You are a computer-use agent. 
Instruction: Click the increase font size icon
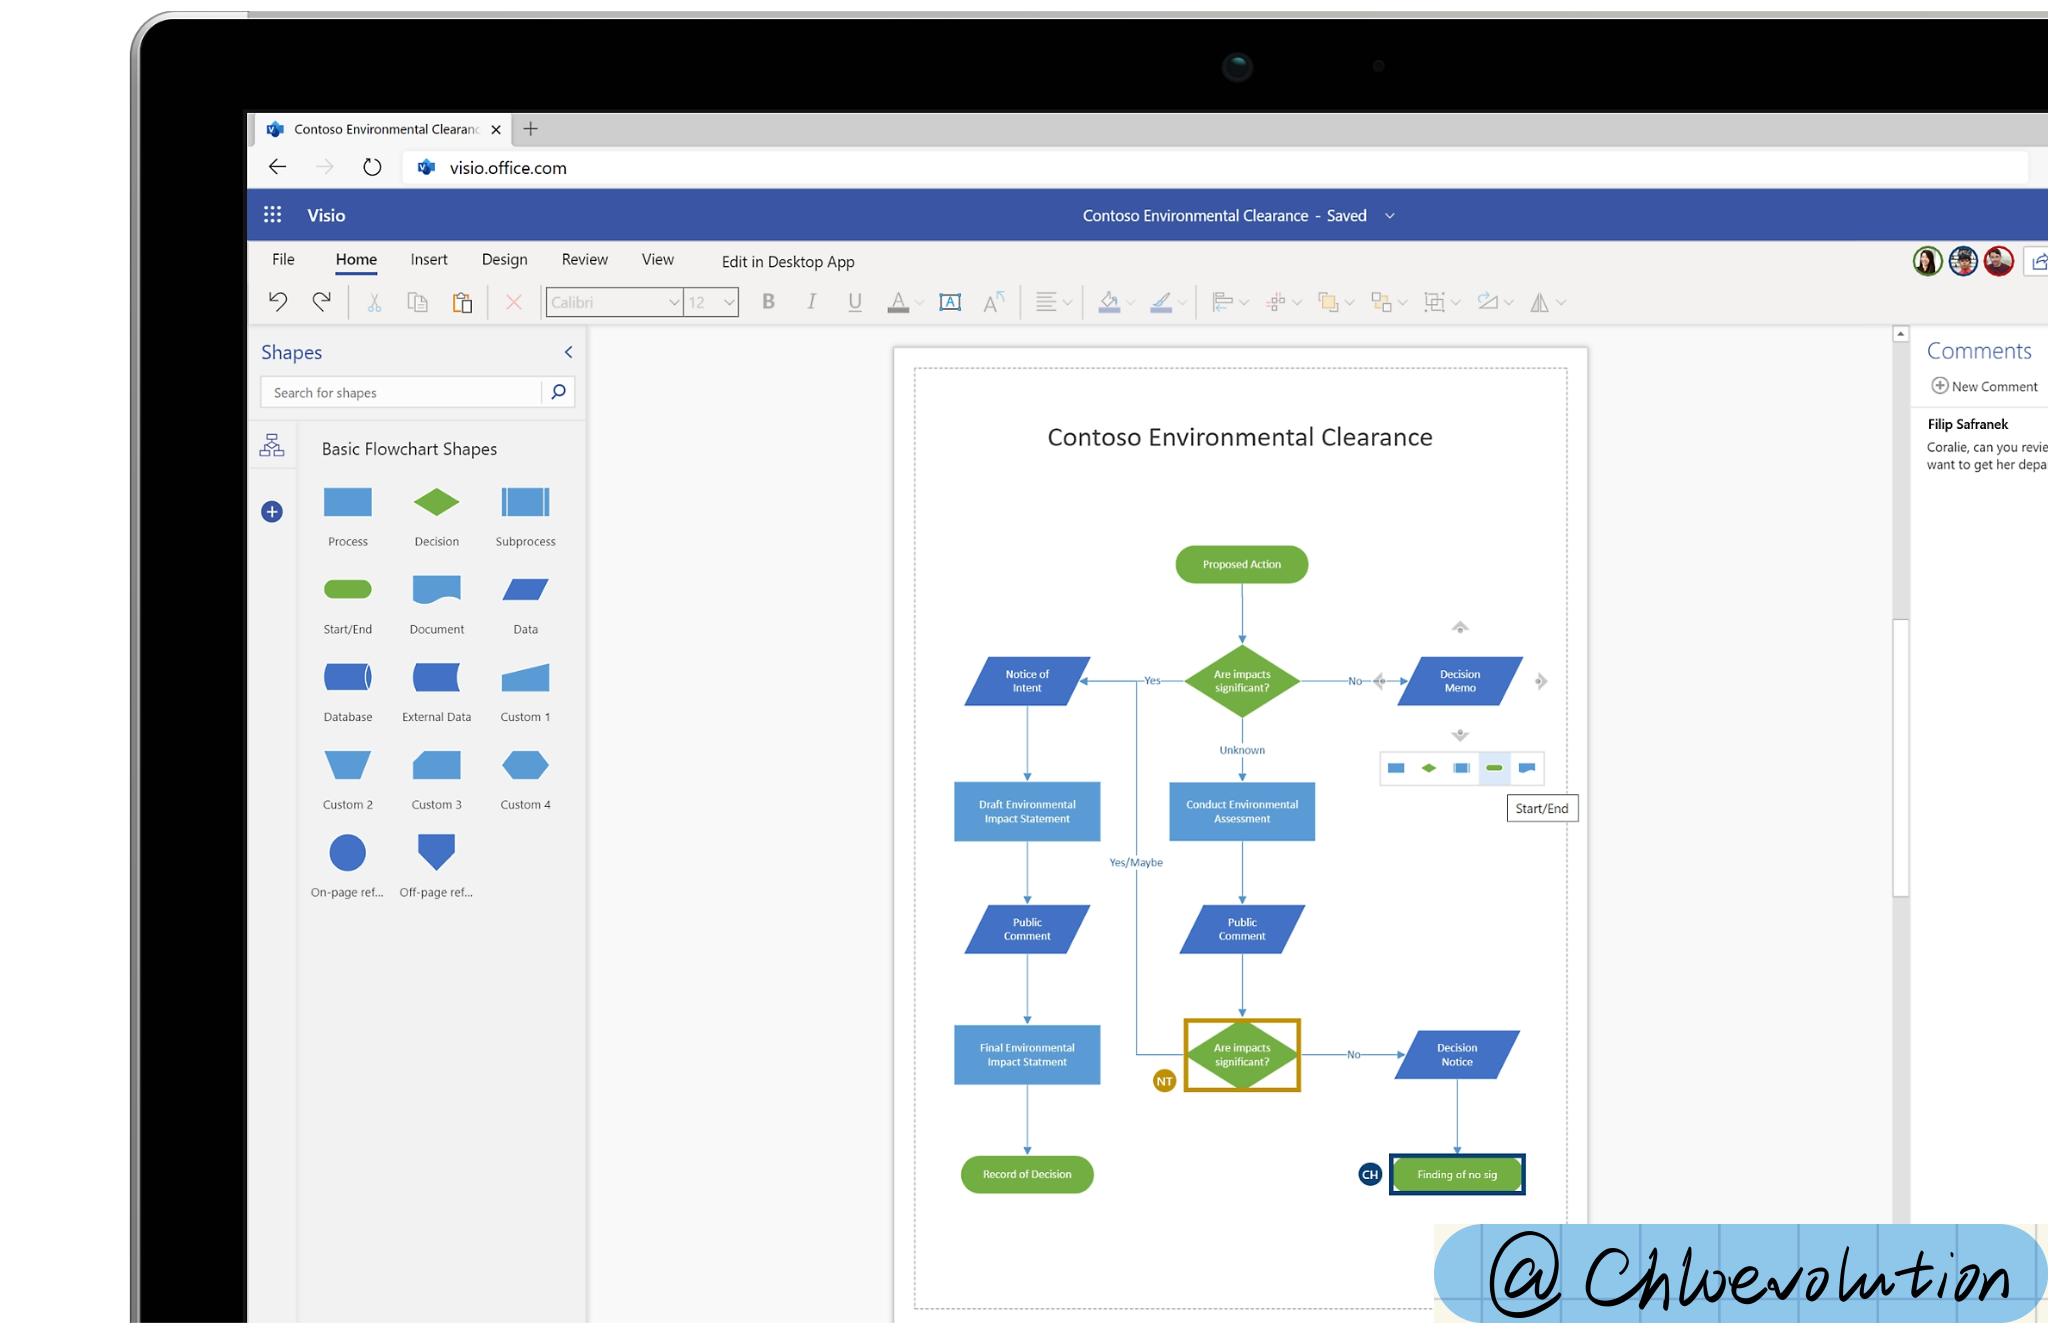(x=994, y=302)
